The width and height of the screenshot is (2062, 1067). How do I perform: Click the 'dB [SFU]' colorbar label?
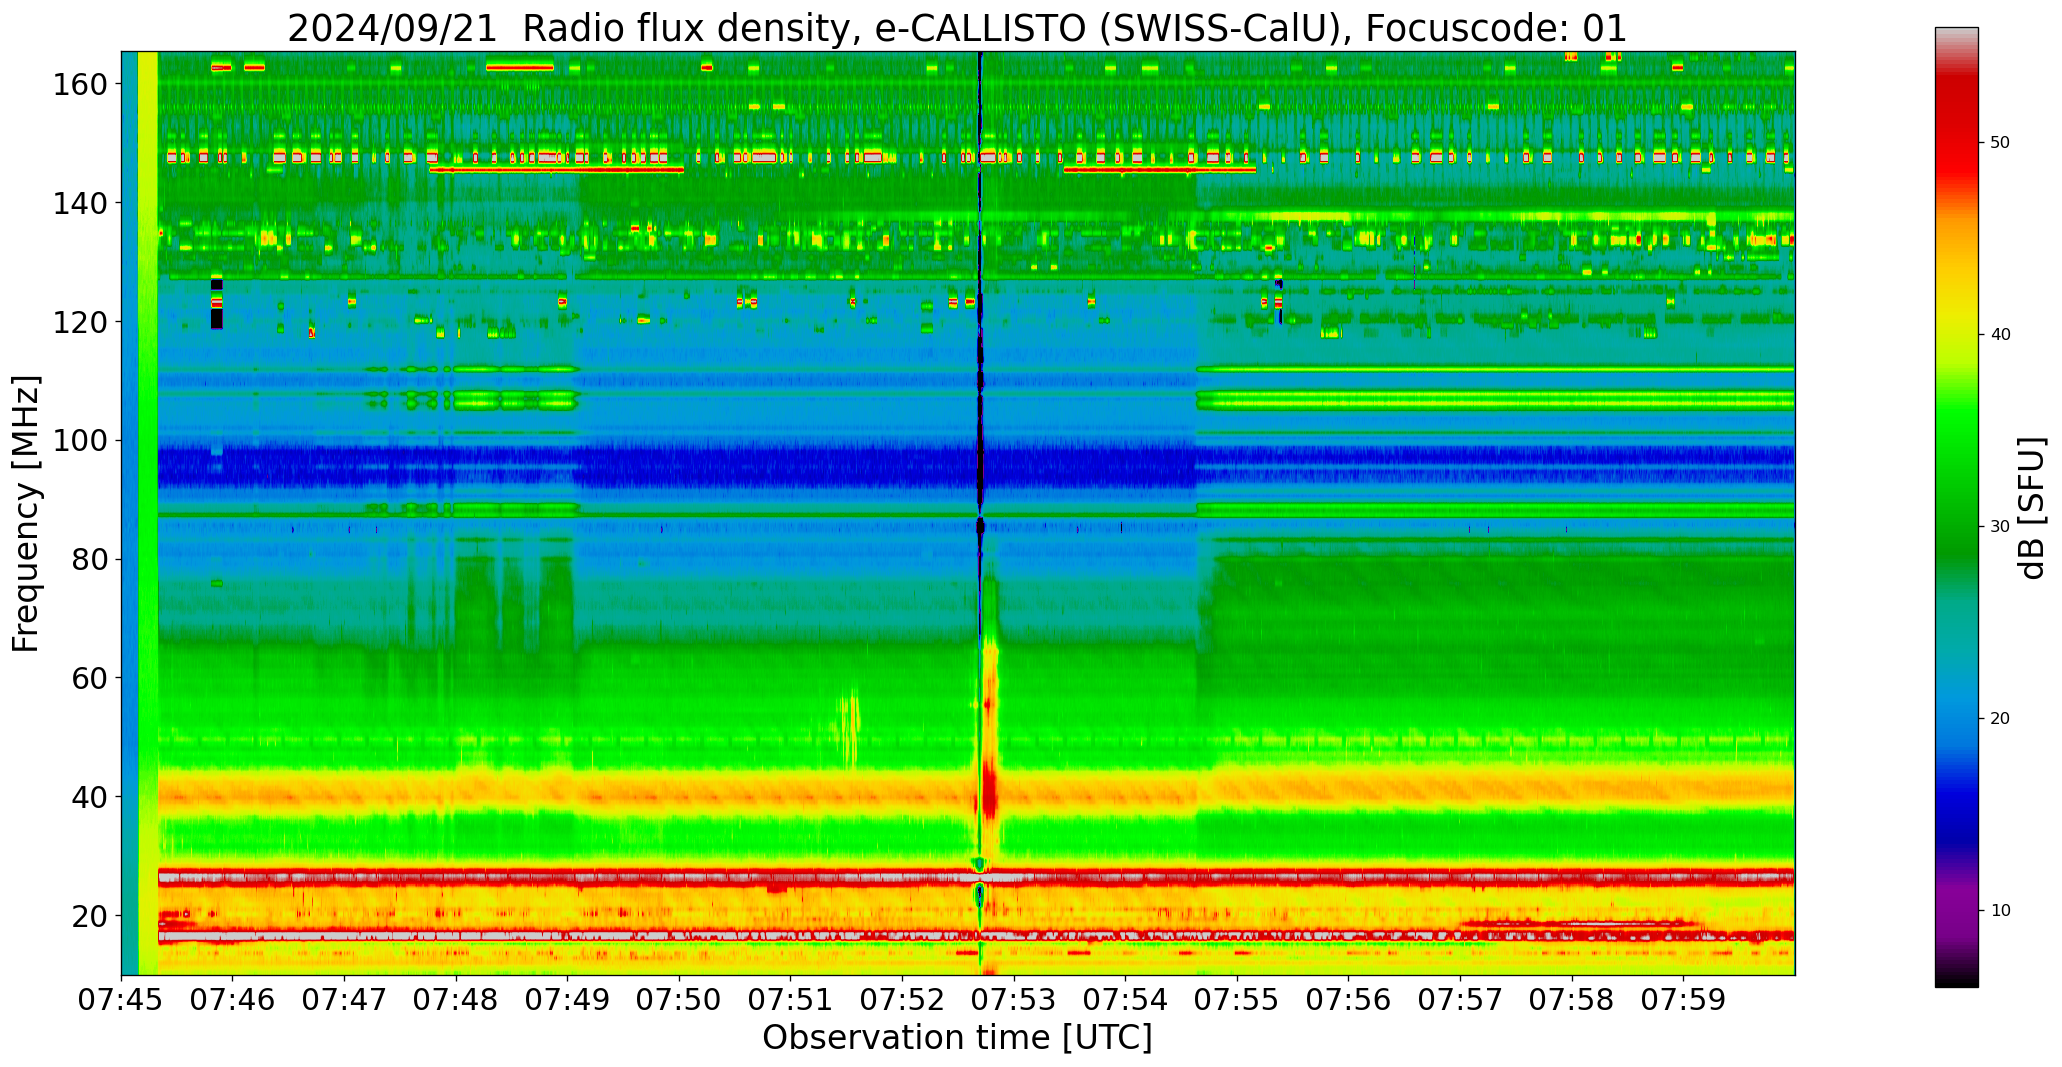point(2032,508)
